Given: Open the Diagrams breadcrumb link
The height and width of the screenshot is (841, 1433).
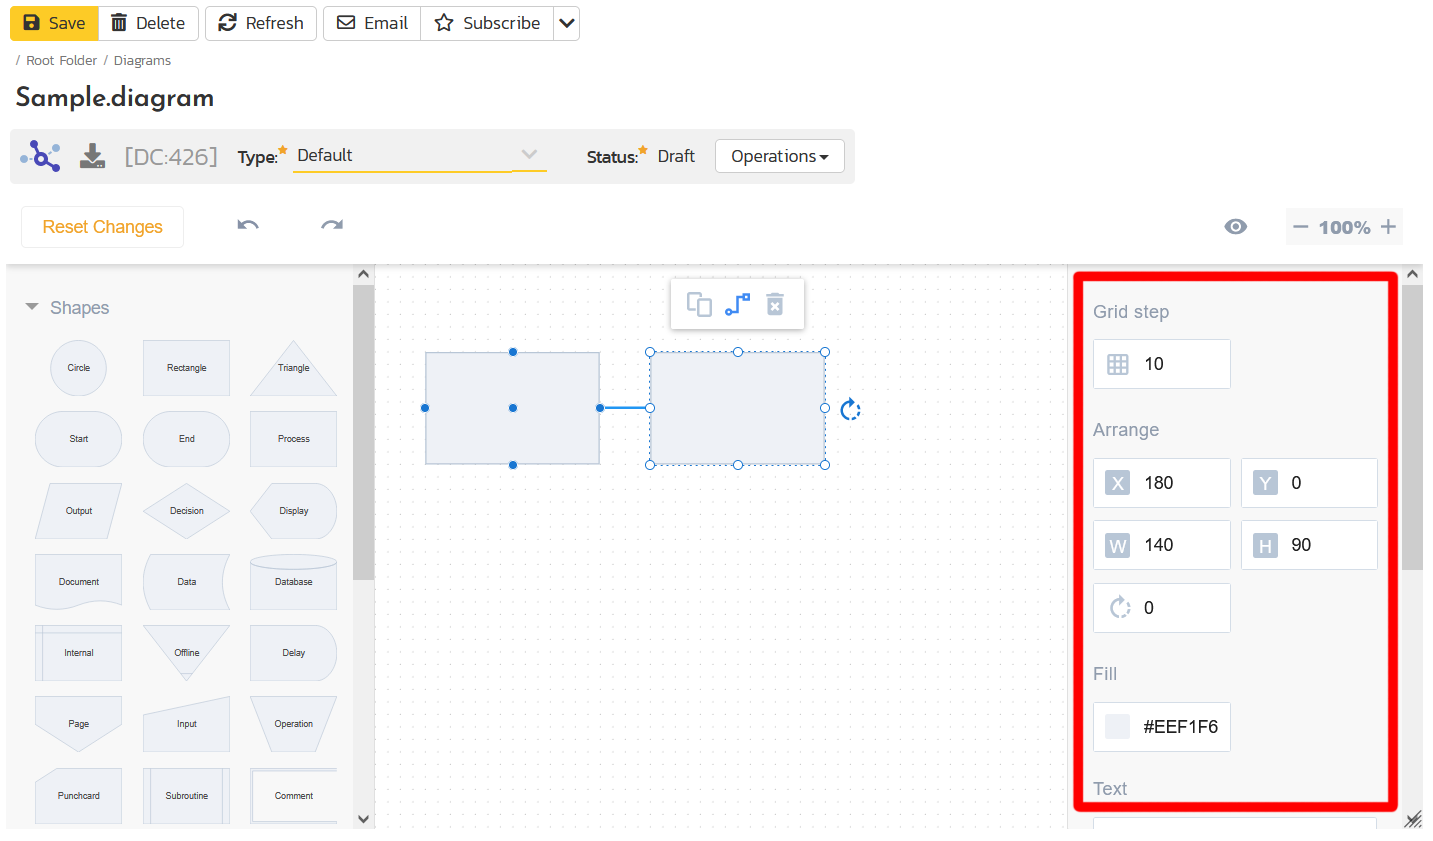Looking at the screenshot, I should tap(142, 61).
